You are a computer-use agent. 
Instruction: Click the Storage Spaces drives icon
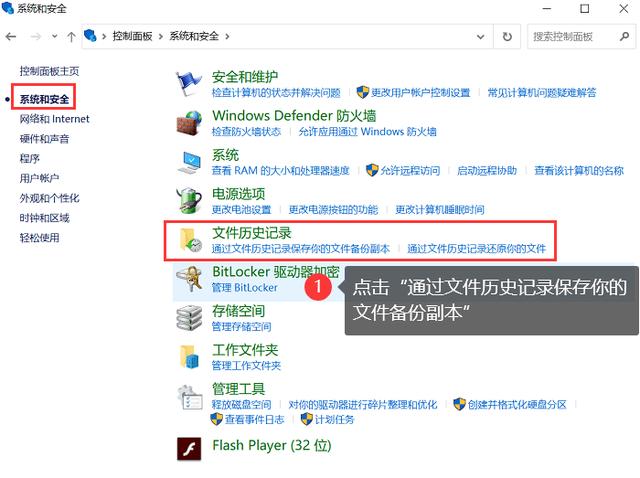[189, 318]
